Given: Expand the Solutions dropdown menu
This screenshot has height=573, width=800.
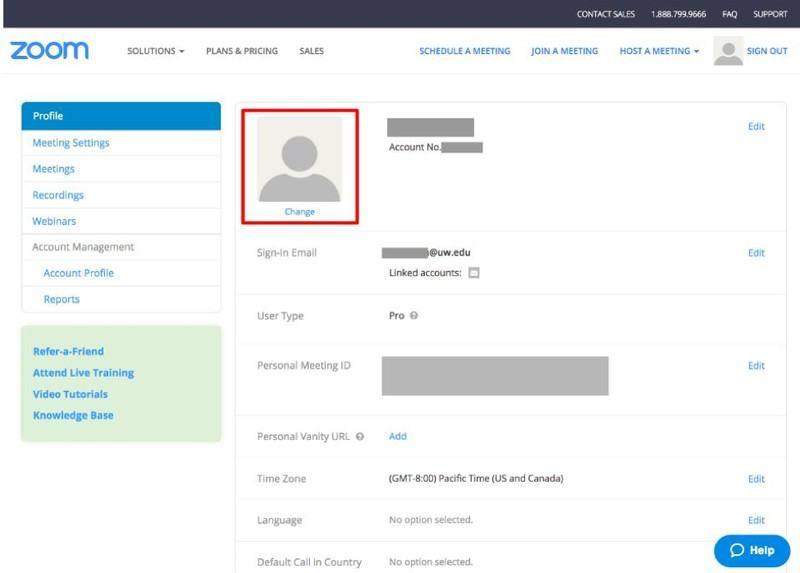Looking at the screenshot, I should pyautogui.click(x=156, y=51).
